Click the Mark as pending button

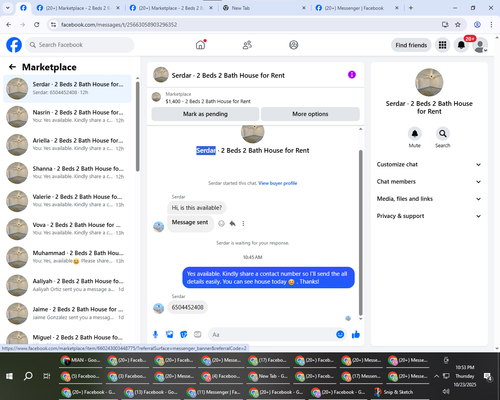pyautogui.click(x=205, y=114)
